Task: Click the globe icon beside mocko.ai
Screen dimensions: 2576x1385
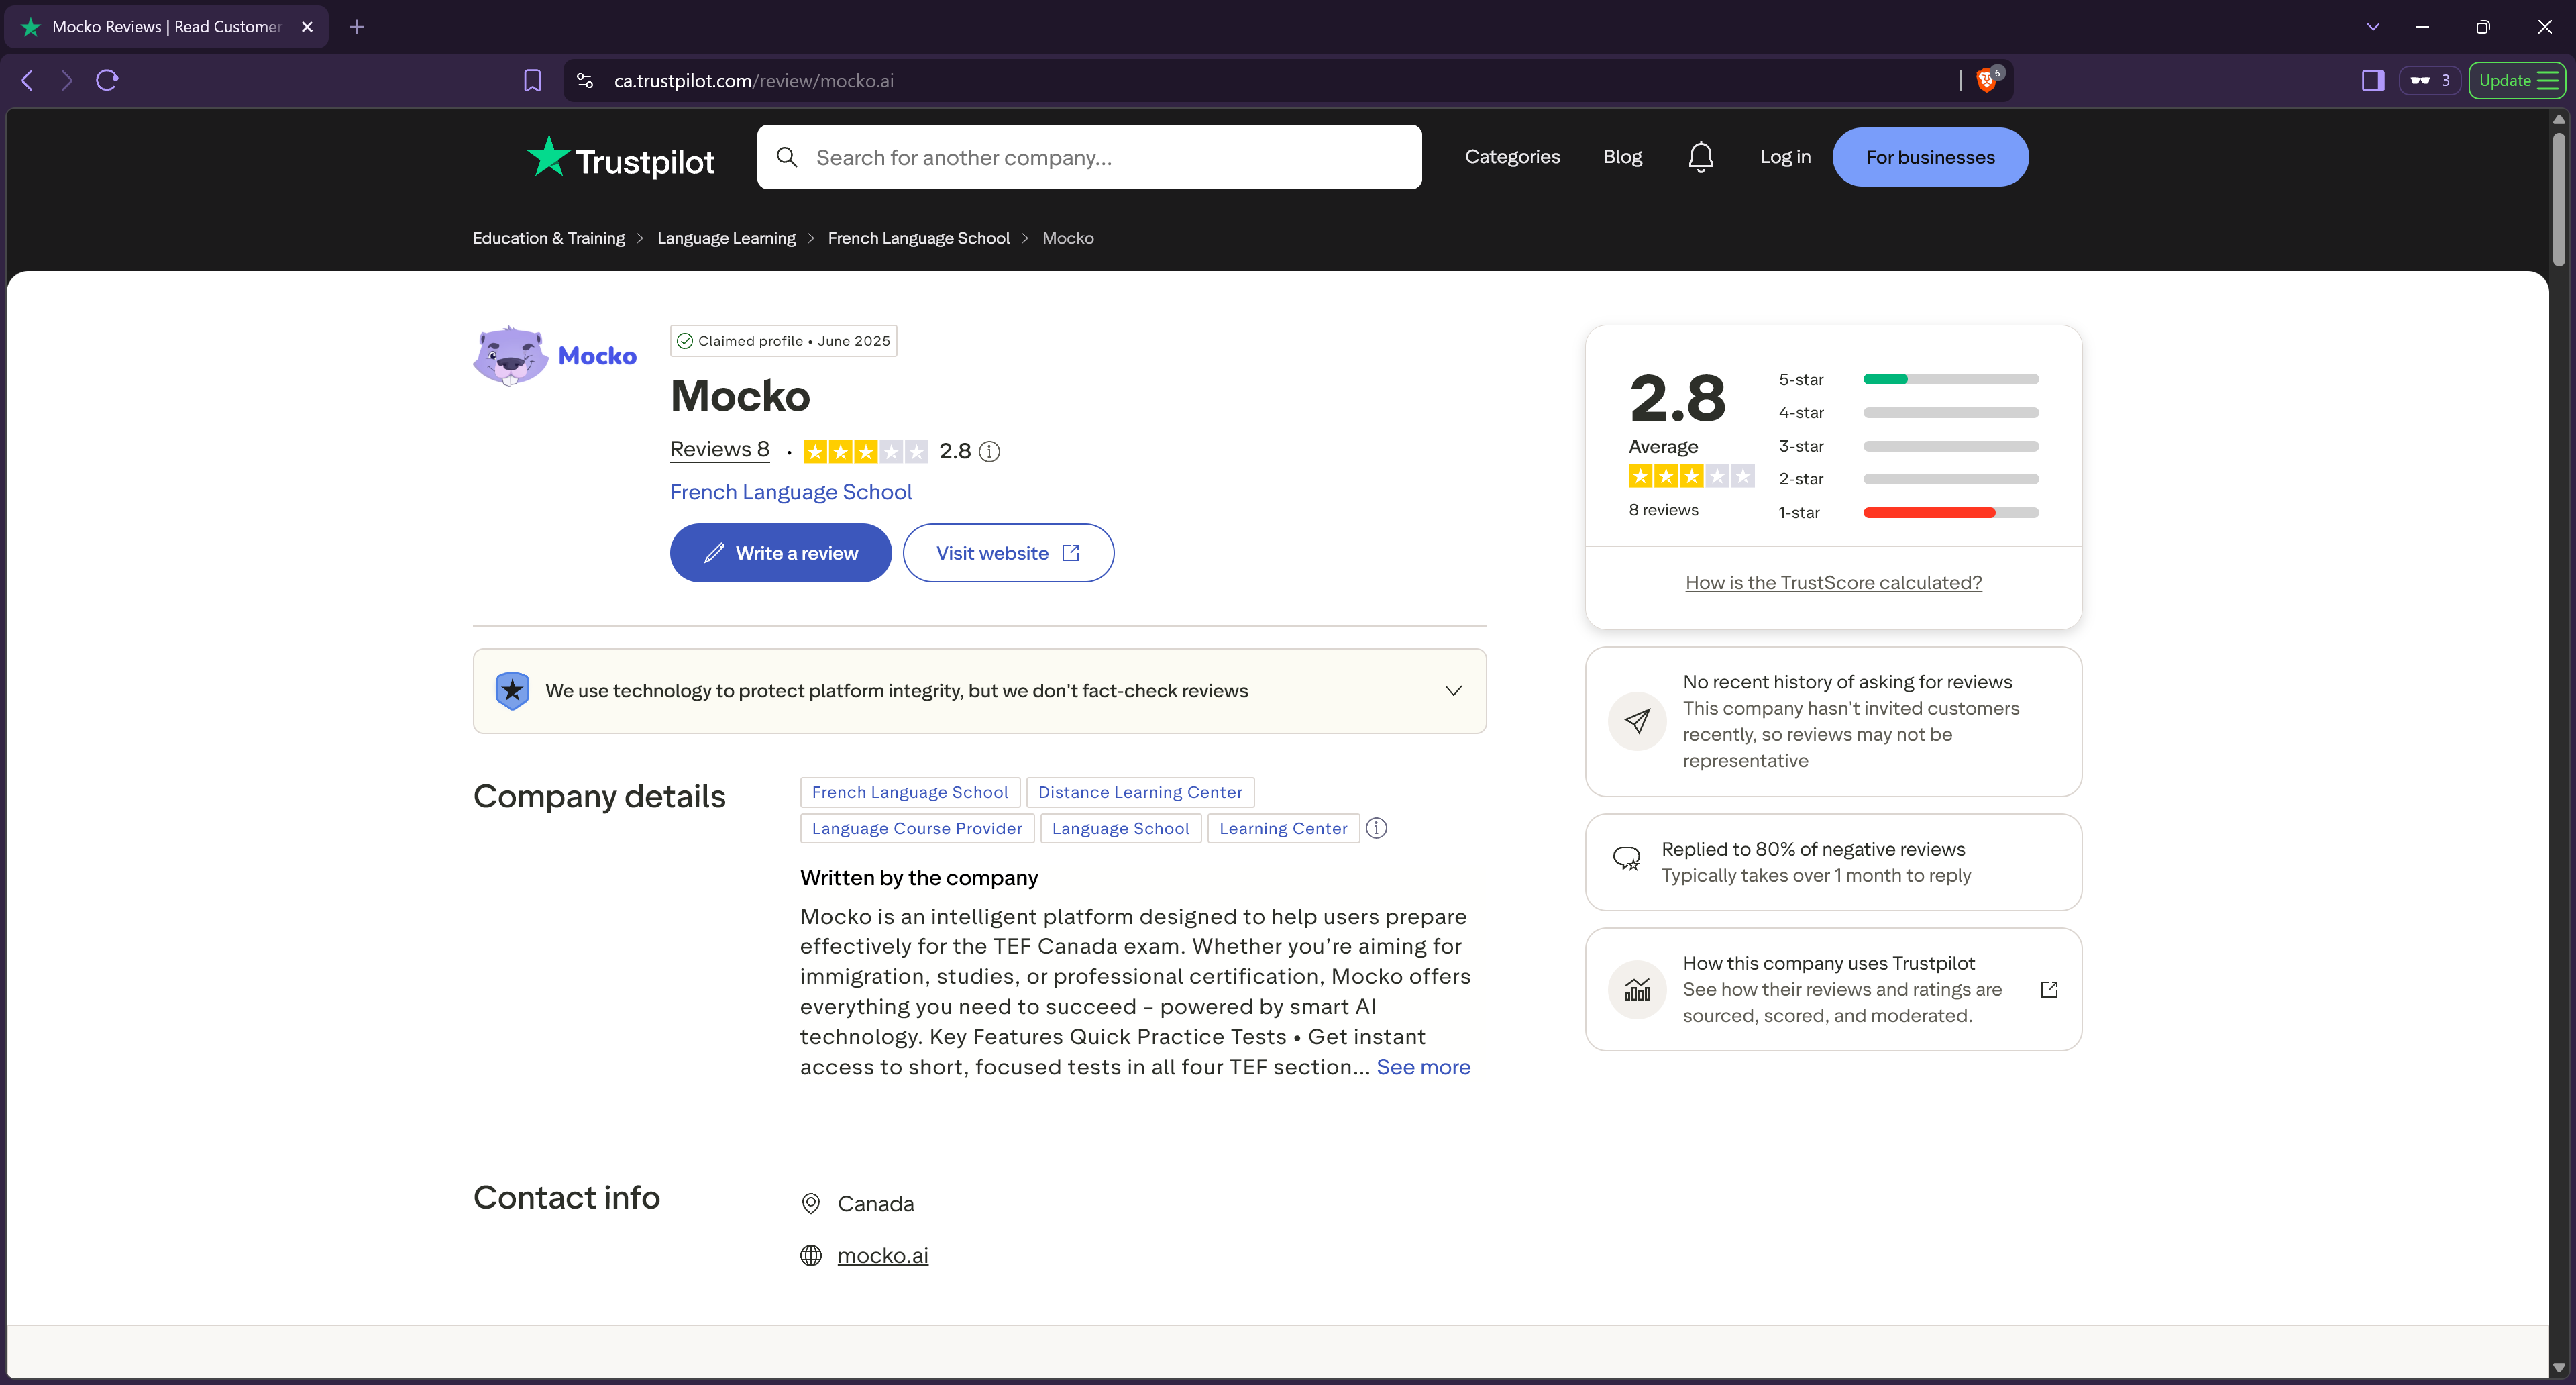Action: pos(811,1255)
